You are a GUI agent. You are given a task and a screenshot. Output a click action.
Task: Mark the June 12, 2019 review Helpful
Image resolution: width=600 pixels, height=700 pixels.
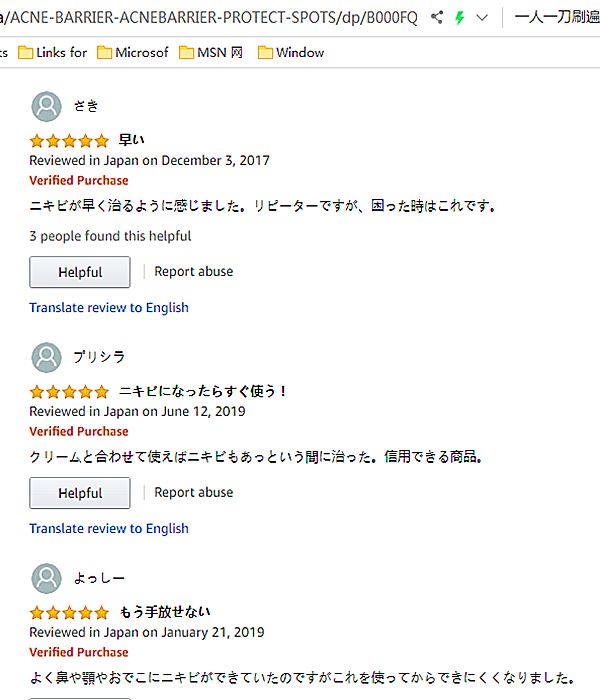(80, 493)
